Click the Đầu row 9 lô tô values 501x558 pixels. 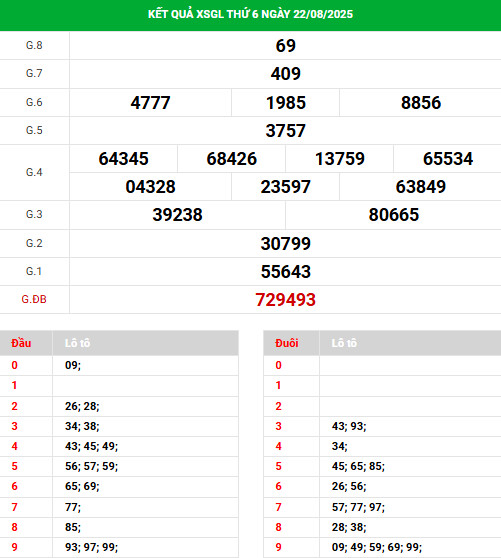pyautogui.click(x=91, y=547)
